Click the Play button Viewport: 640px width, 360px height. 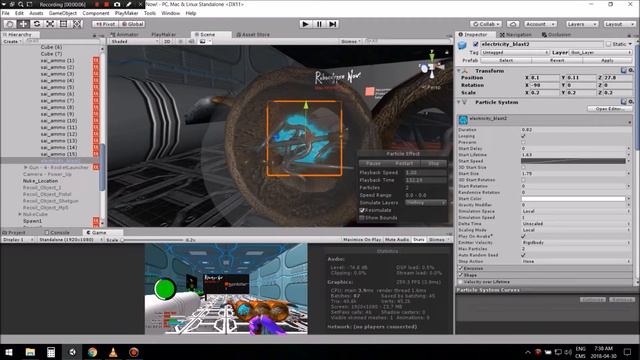[x=305, y=24]
